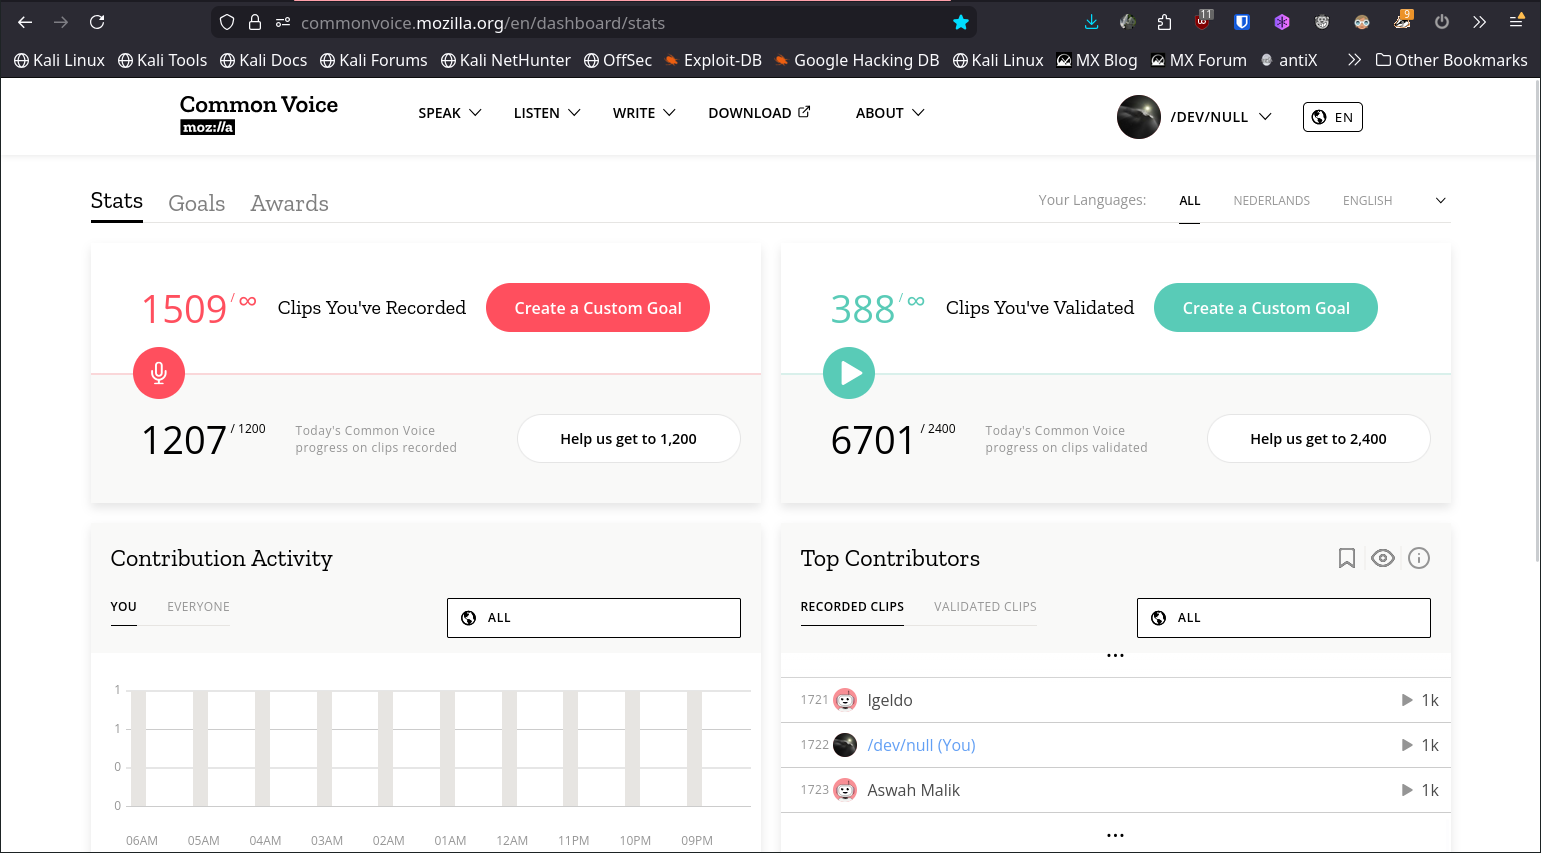
Task: Expand the Speak menu dropdown
Action: [449, 113]
